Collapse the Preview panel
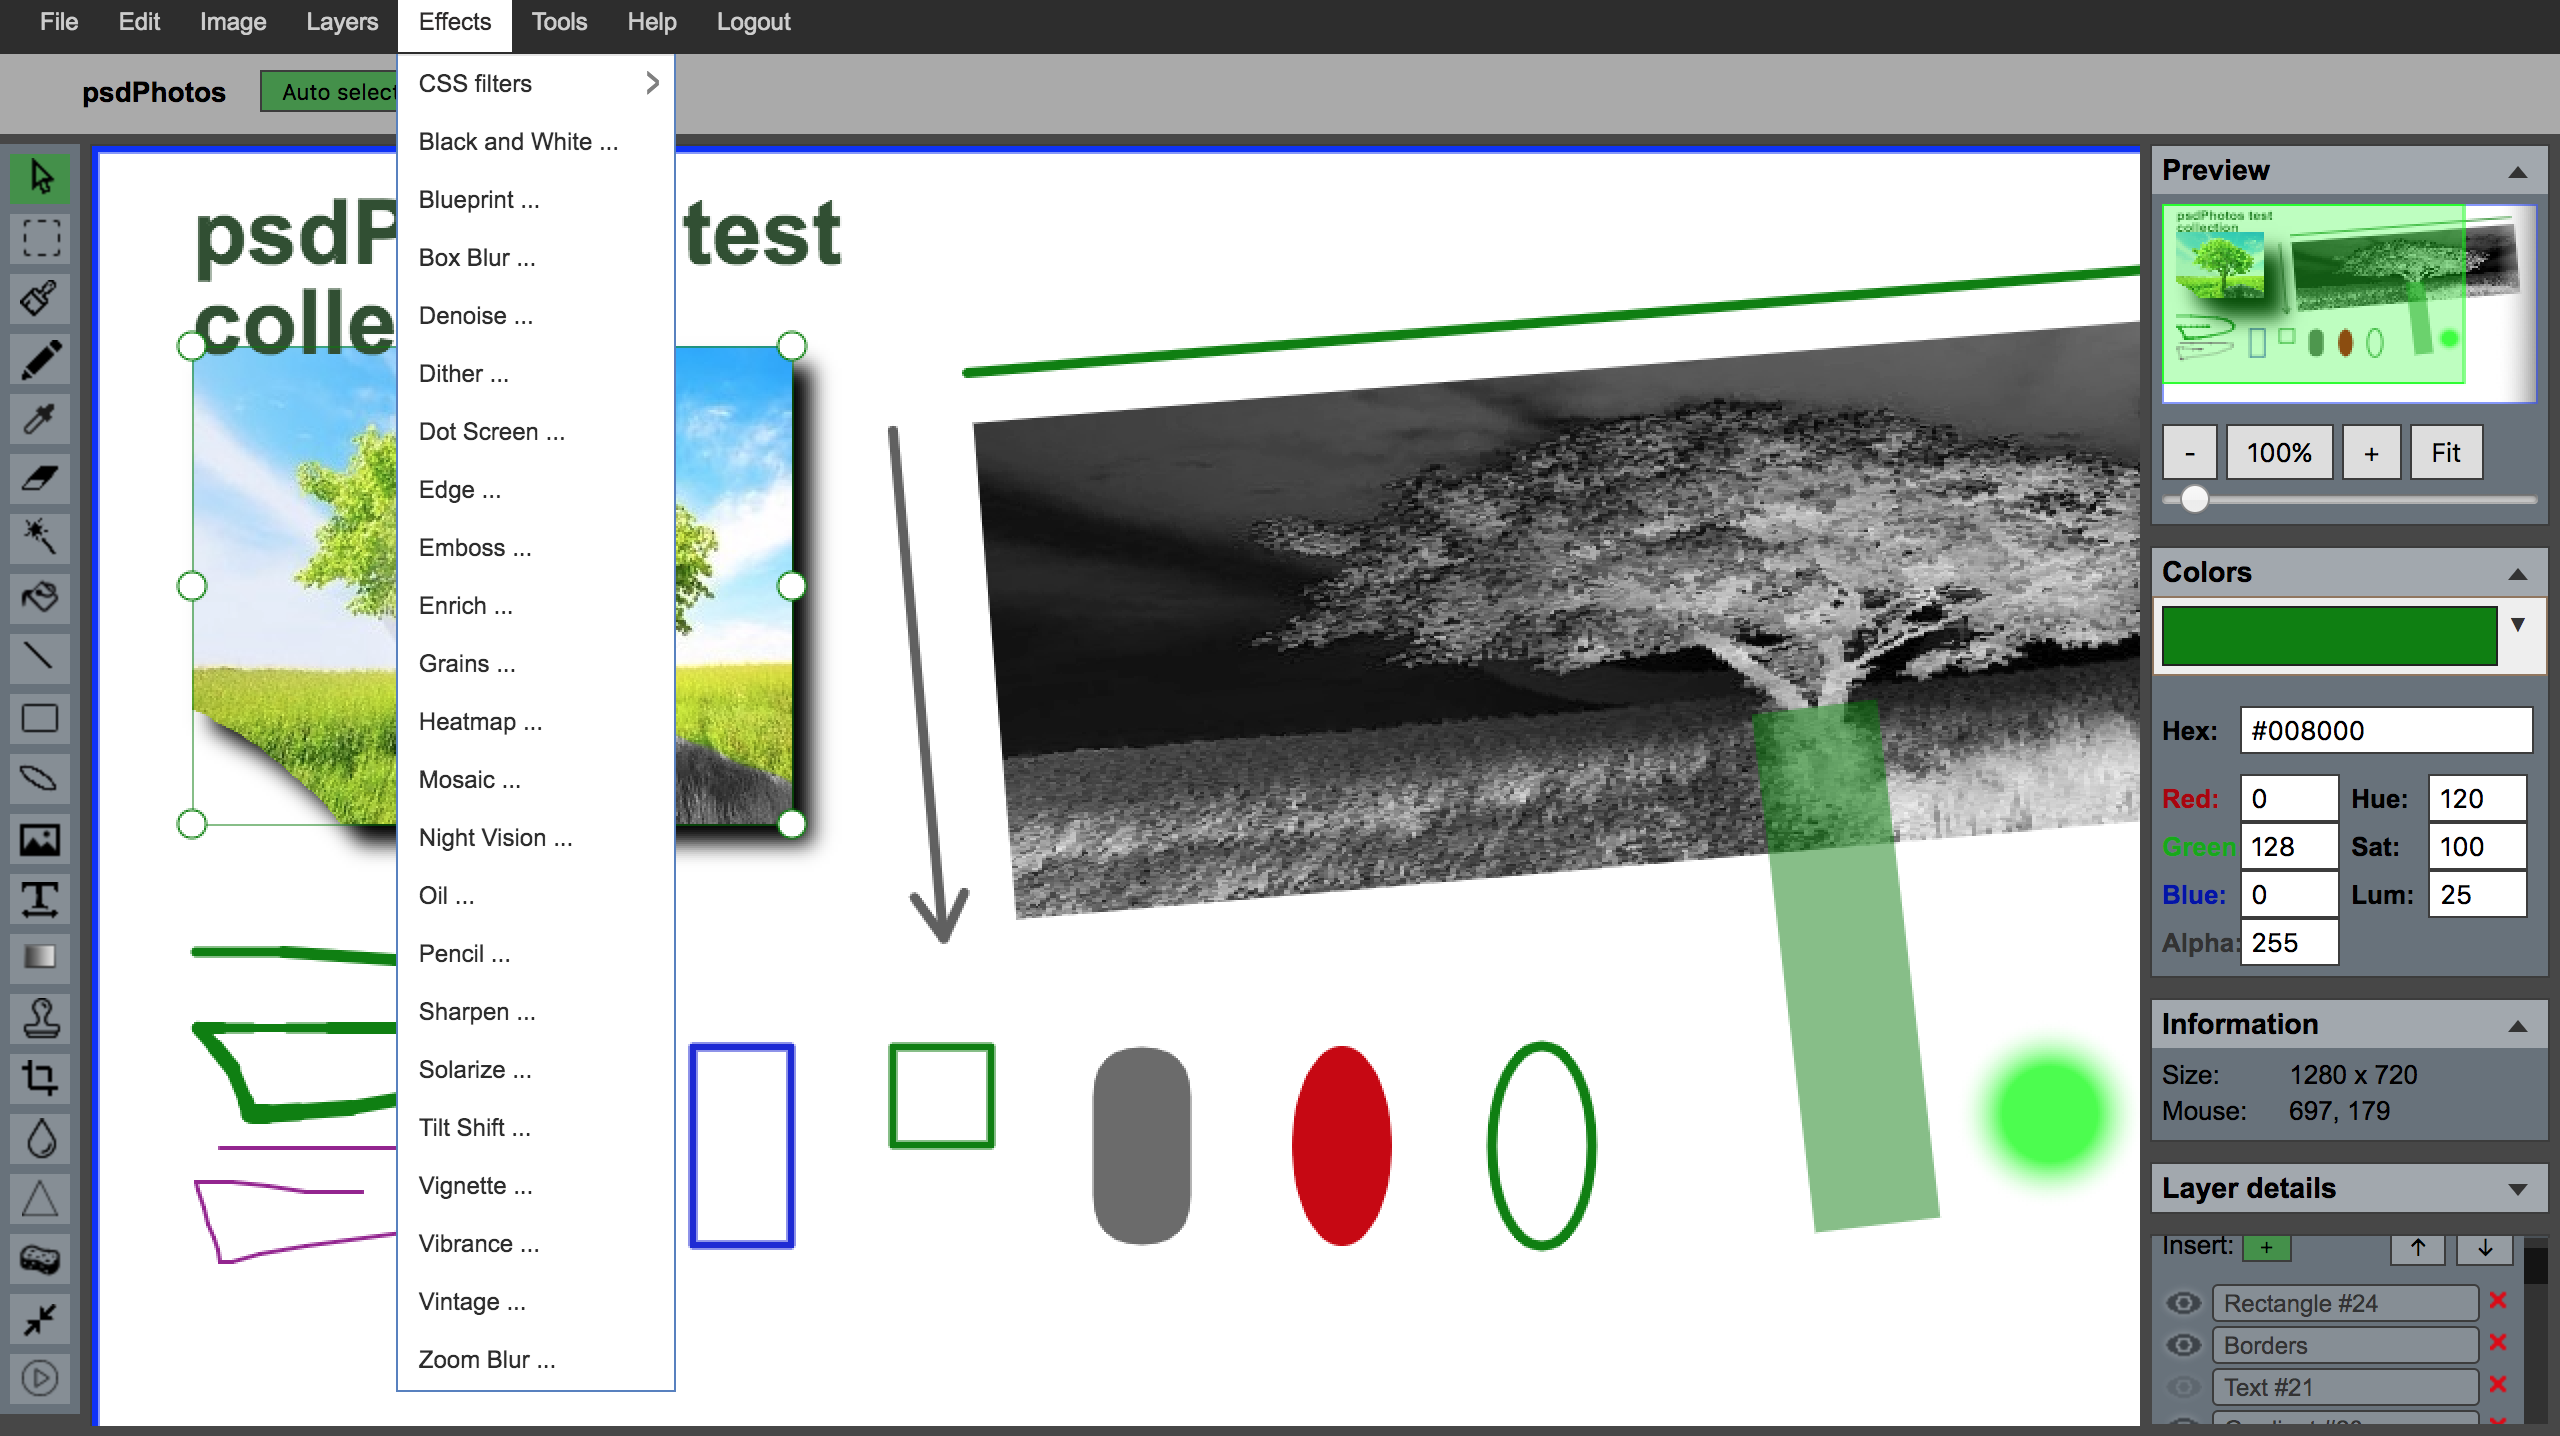The height and width of the screenshot is (1436, 2560). pyautogui.click(x=2517, y=172)
